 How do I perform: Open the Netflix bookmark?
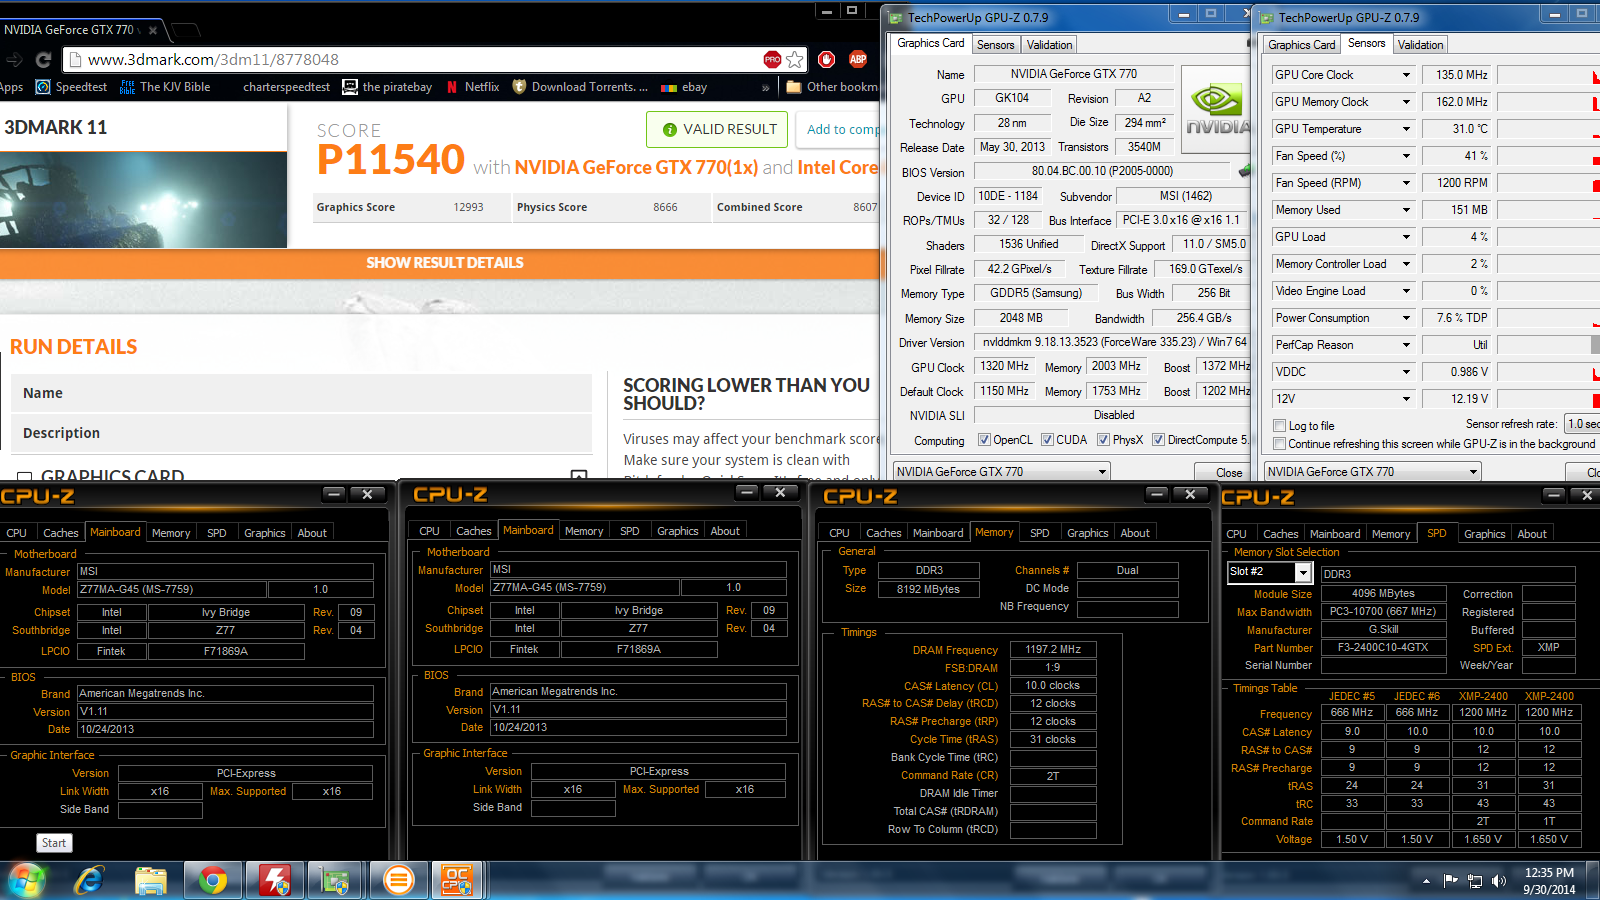tap(473, 87)
